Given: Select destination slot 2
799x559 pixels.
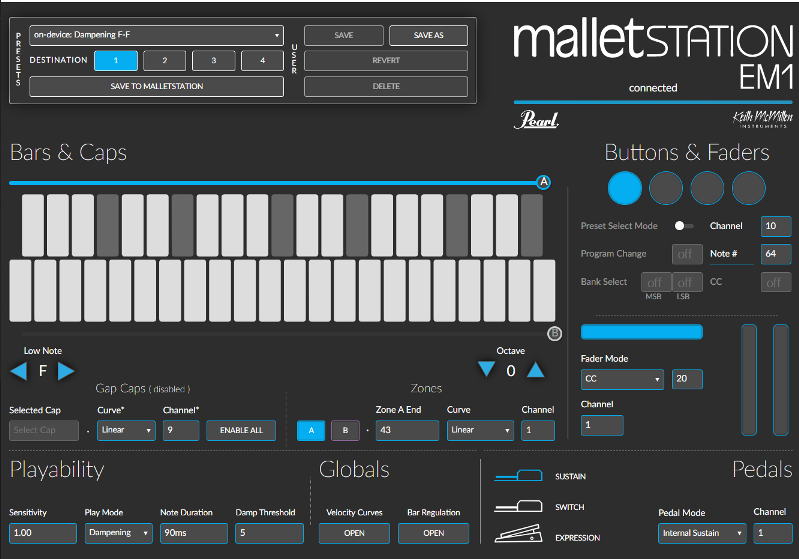Looking at the screenshot, I should coord(165,61).
